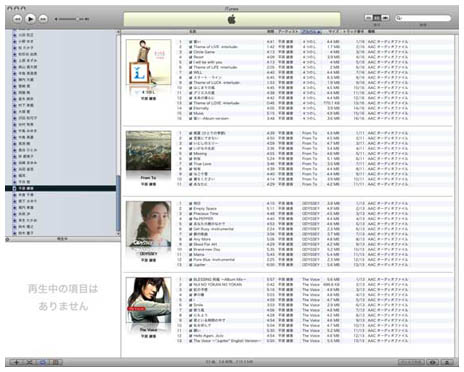
Task: Adjust the volume slider
Action: click(x=72, y=19)
